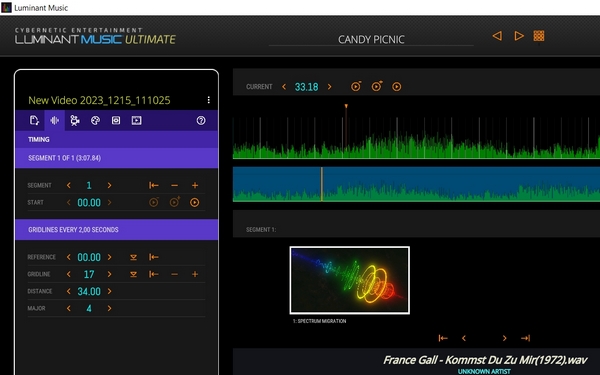Viewport: 600px width, 375px height.
Task: Jump to last preset in segment list
Action: [x=525, y=338]
